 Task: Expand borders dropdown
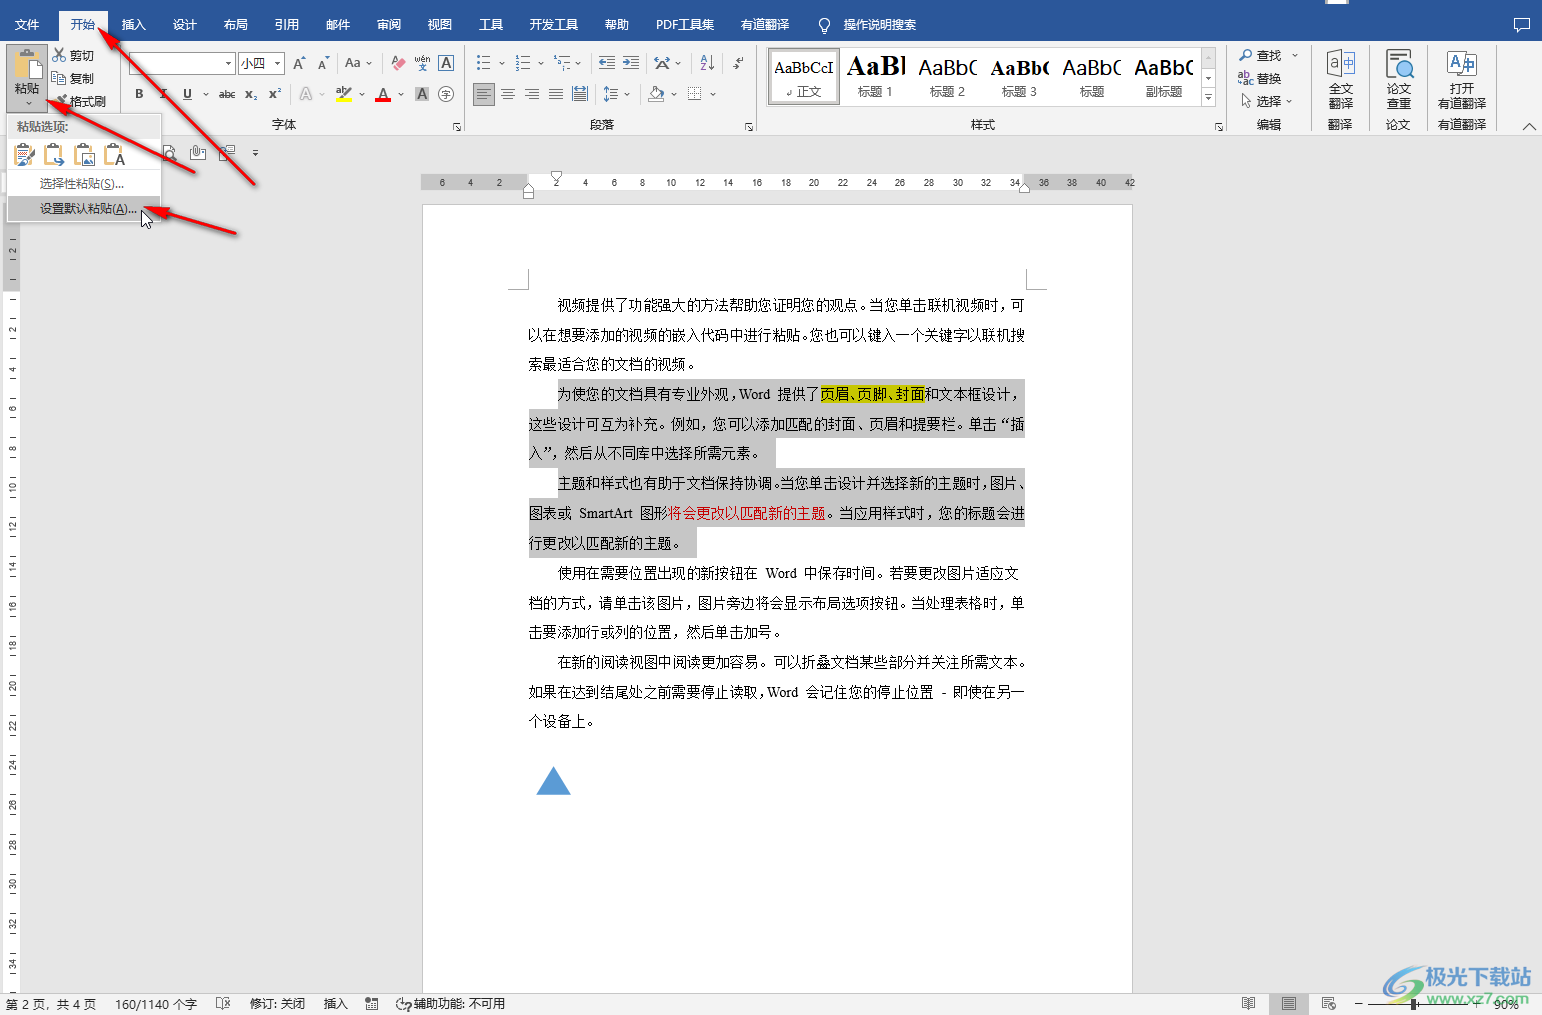click(713, 94)
